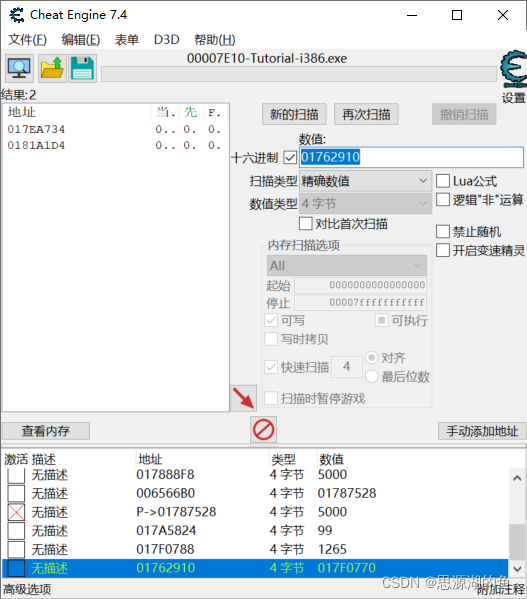This screenshot has height=599, width=527.
Task: Toggle active box for address 017A5824
Action: click(16, 531)
